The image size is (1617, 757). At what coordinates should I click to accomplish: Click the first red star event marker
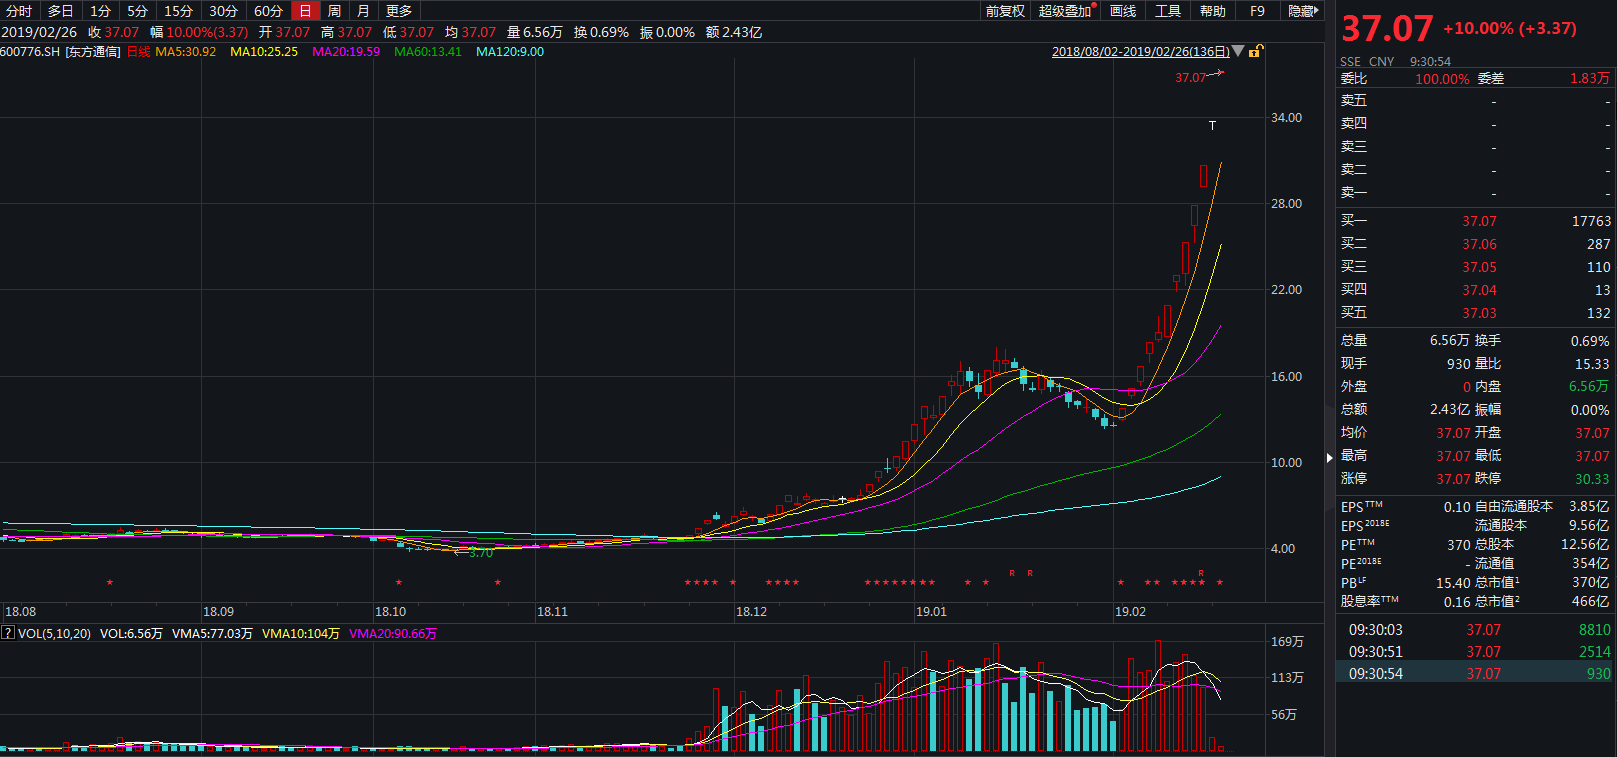click(x=110, y=583)
